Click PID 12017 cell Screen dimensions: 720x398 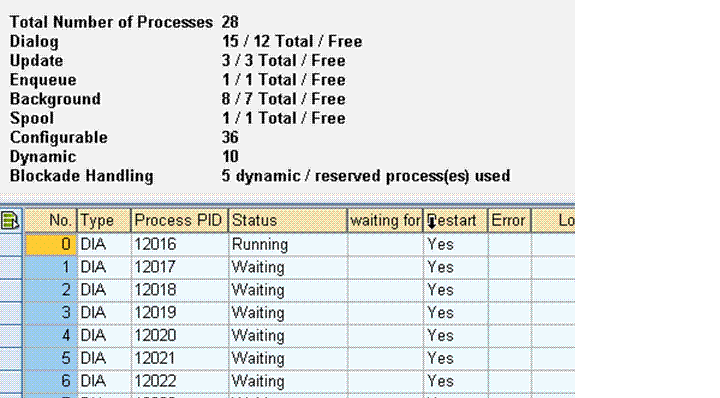(180, 267)
